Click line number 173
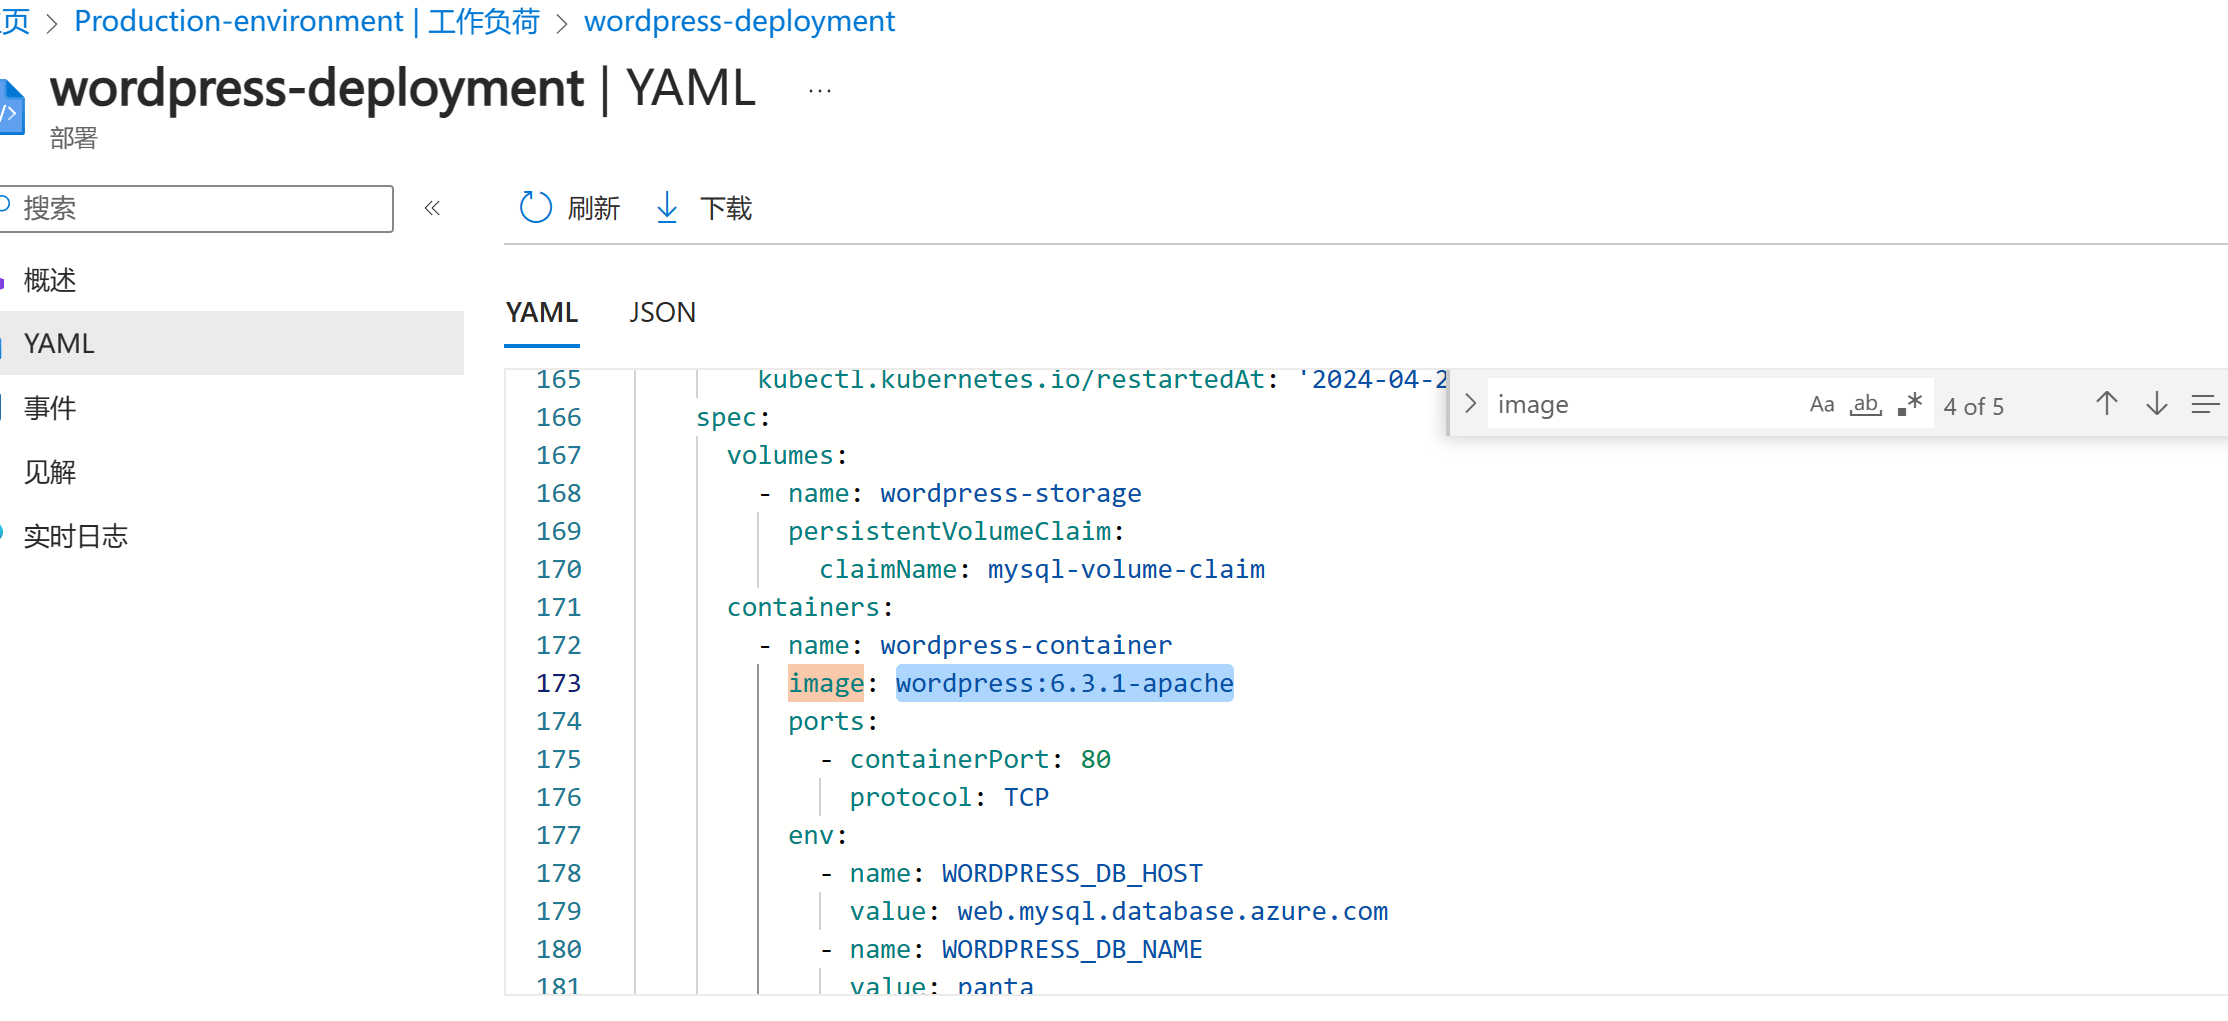This screenshot has height=1021, width=2228. [x=558, y=683]
